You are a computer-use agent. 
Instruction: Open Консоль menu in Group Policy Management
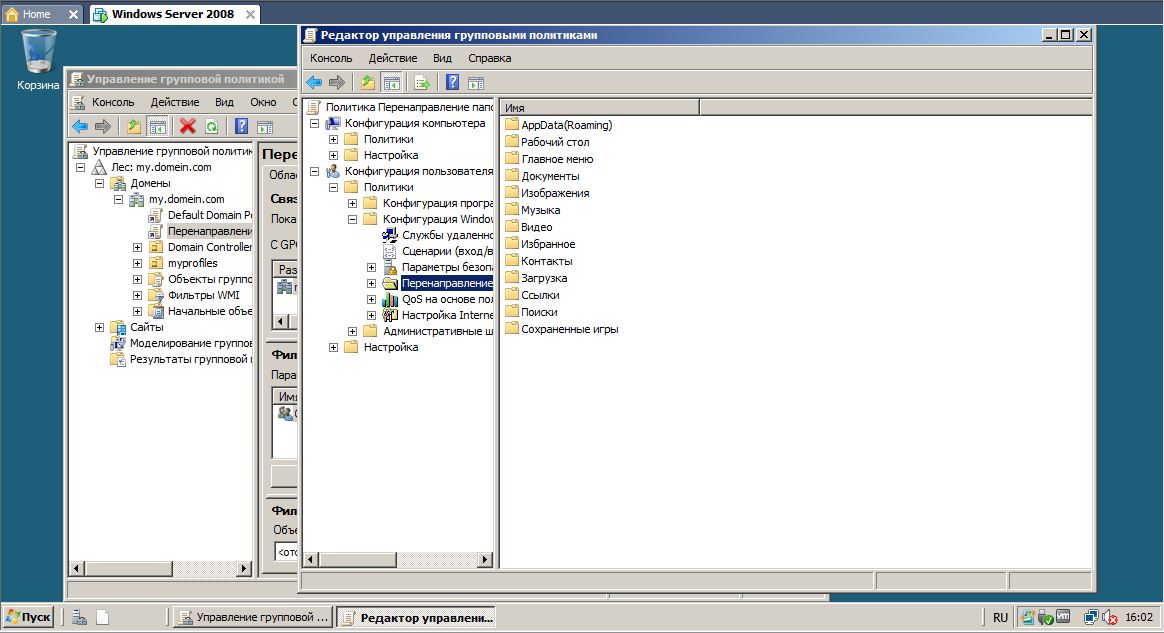point(113,102)
